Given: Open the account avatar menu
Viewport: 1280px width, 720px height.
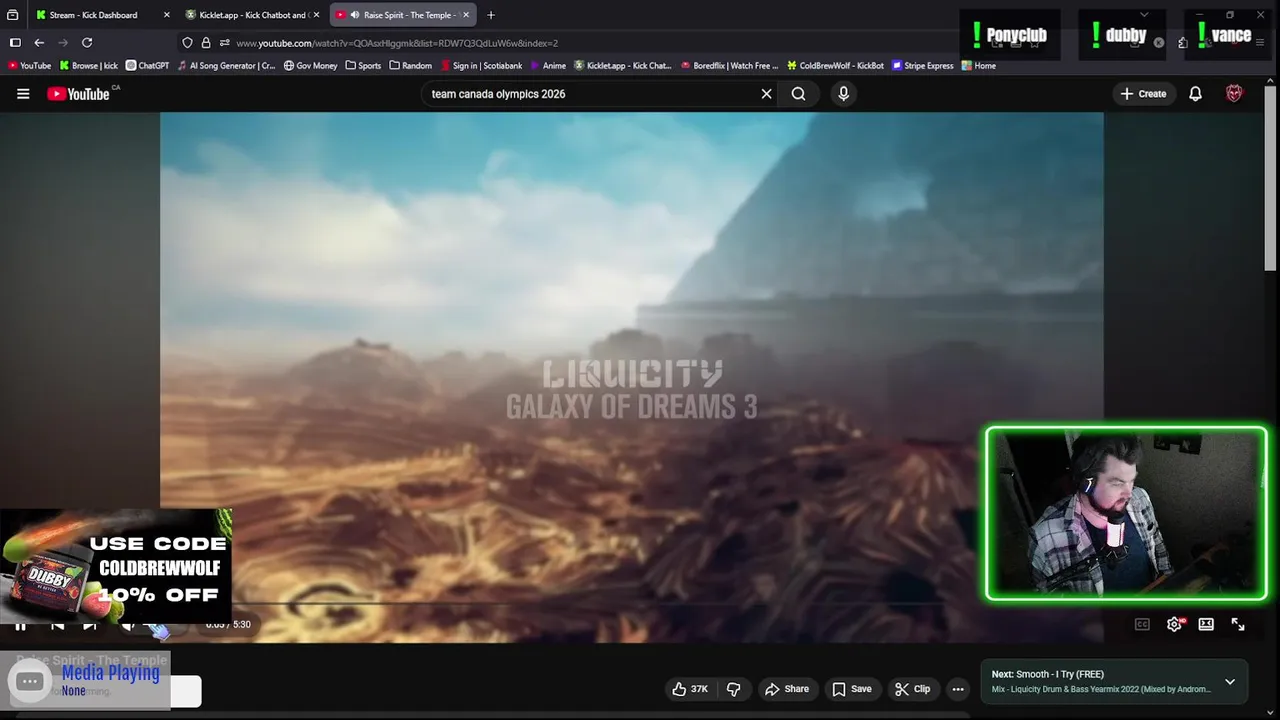Looking at the screenshot, I should [1234, 94].
